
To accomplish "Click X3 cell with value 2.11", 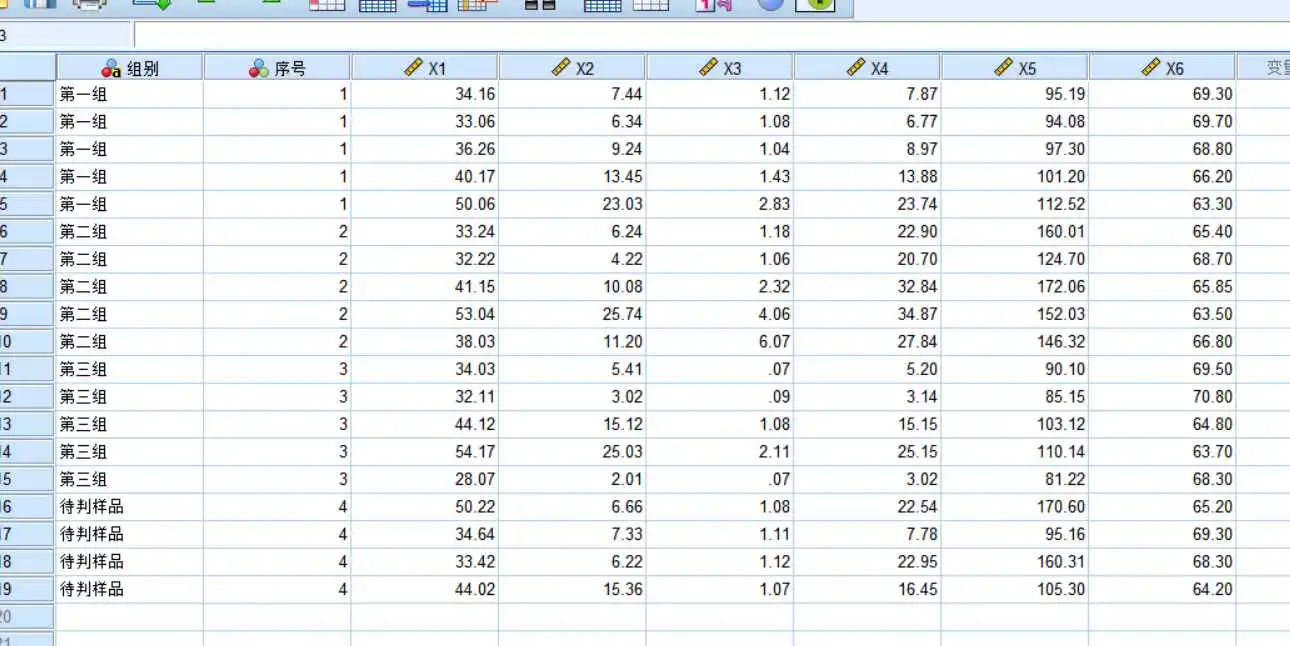I will coord(720,452).
